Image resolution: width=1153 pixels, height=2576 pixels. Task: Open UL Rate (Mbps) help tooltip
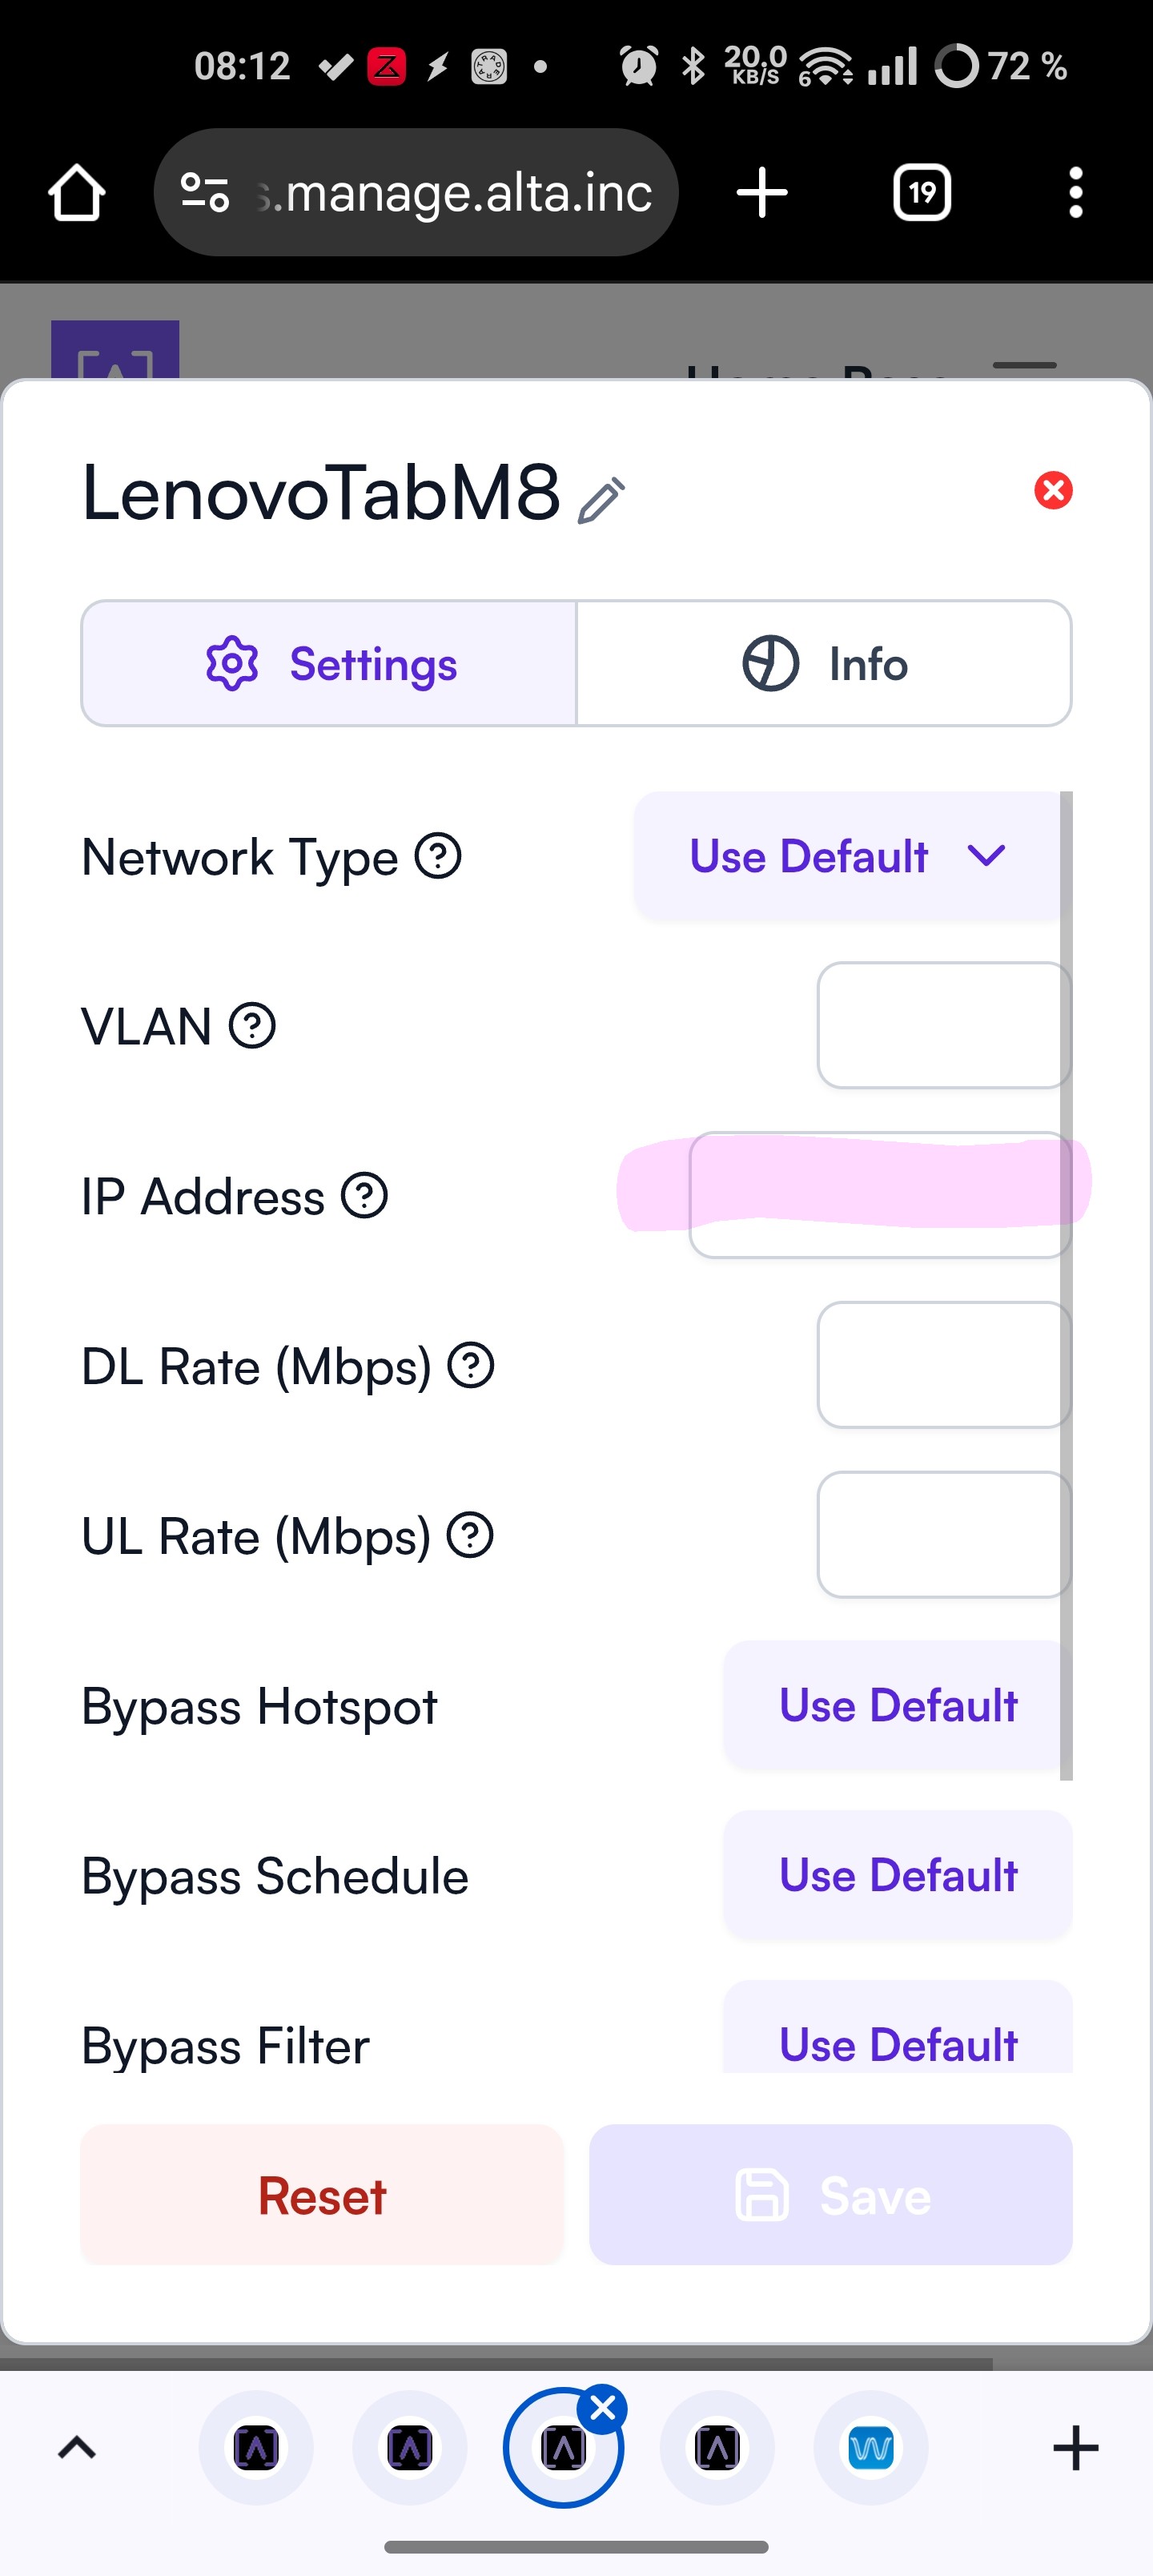click(470, 1536)
